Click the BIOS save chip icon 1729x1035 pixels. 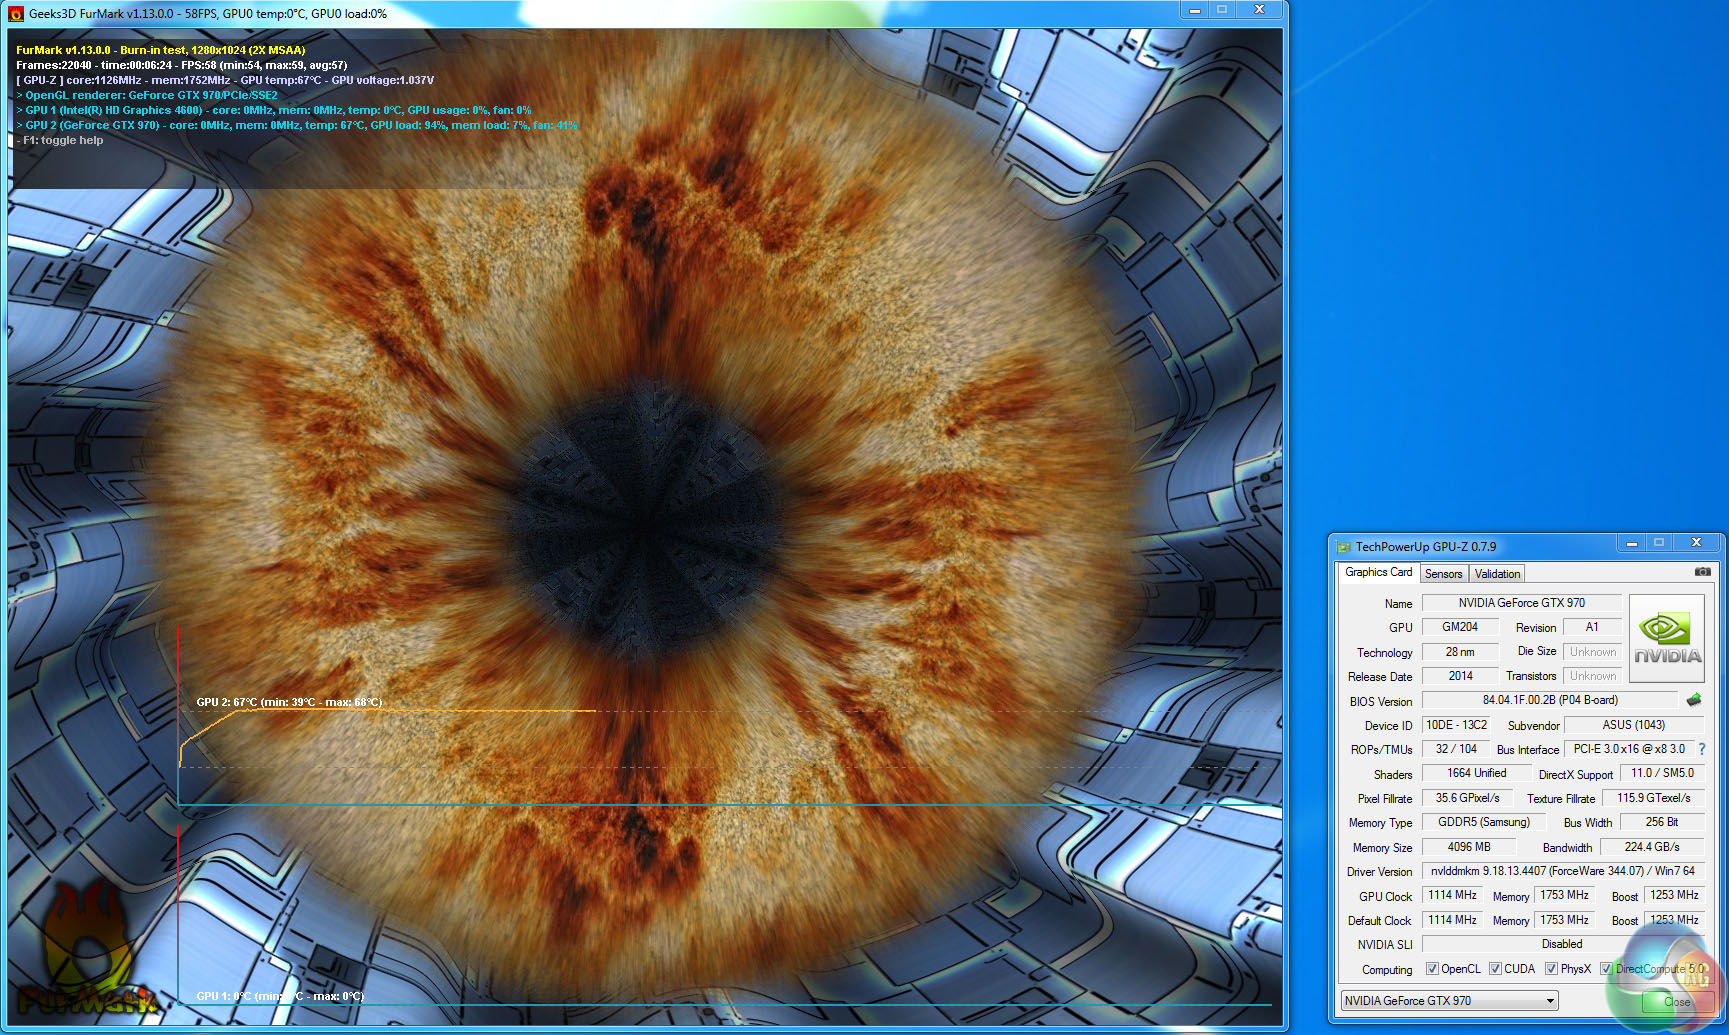[1694, 700]
